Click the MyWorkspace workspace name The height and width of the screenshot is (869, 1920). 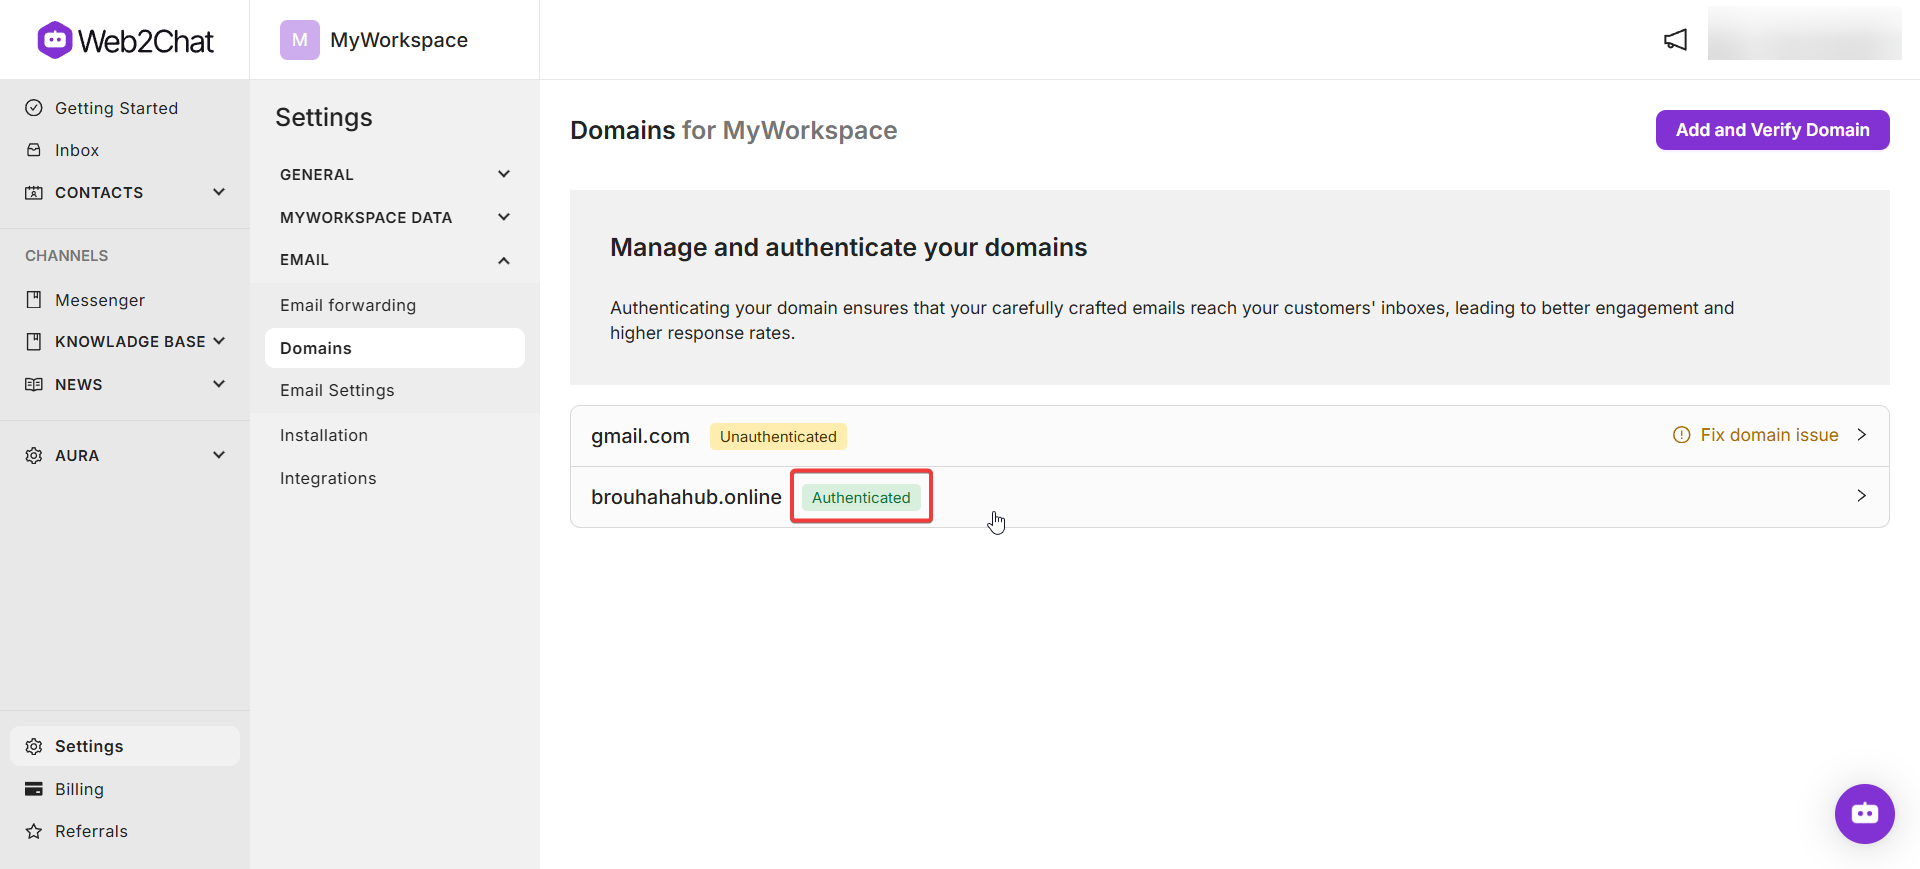(x=399, y=40)
